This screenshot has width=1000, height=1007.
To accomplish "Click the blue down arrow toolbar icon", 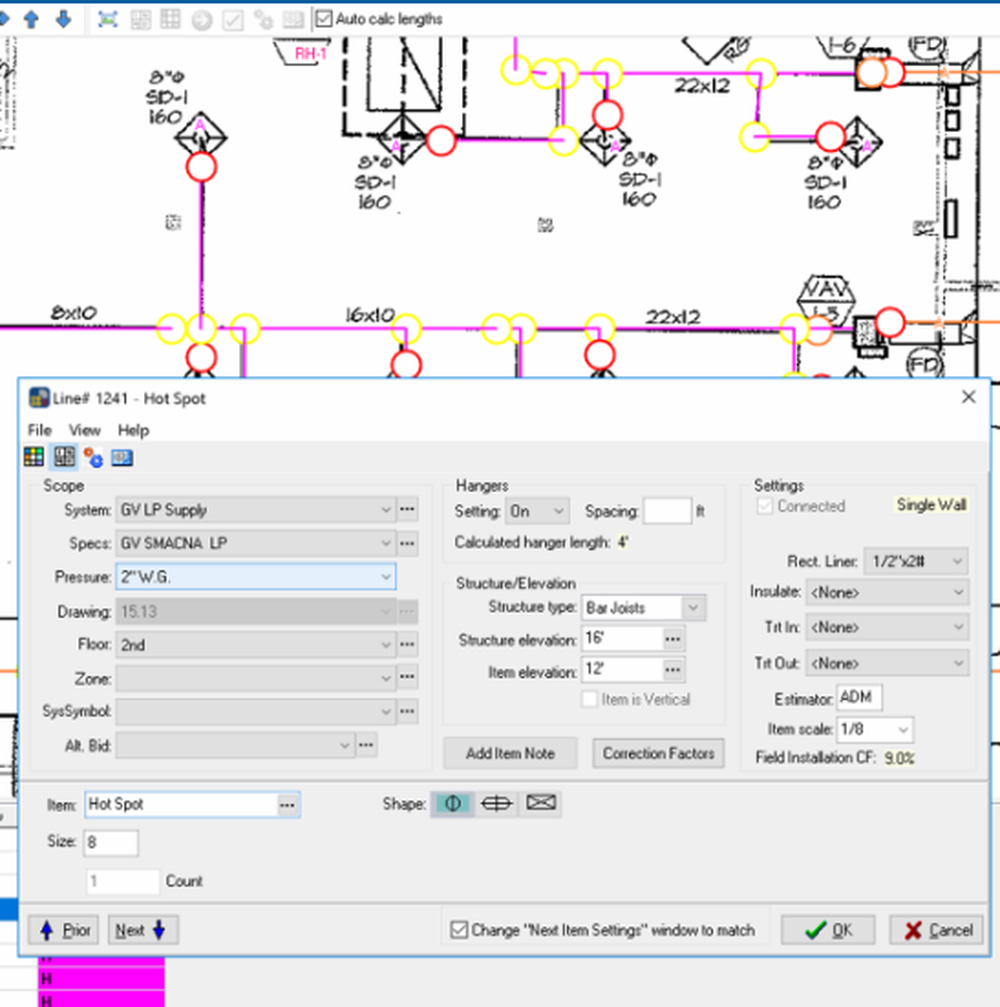I will (x=63, y=20).
